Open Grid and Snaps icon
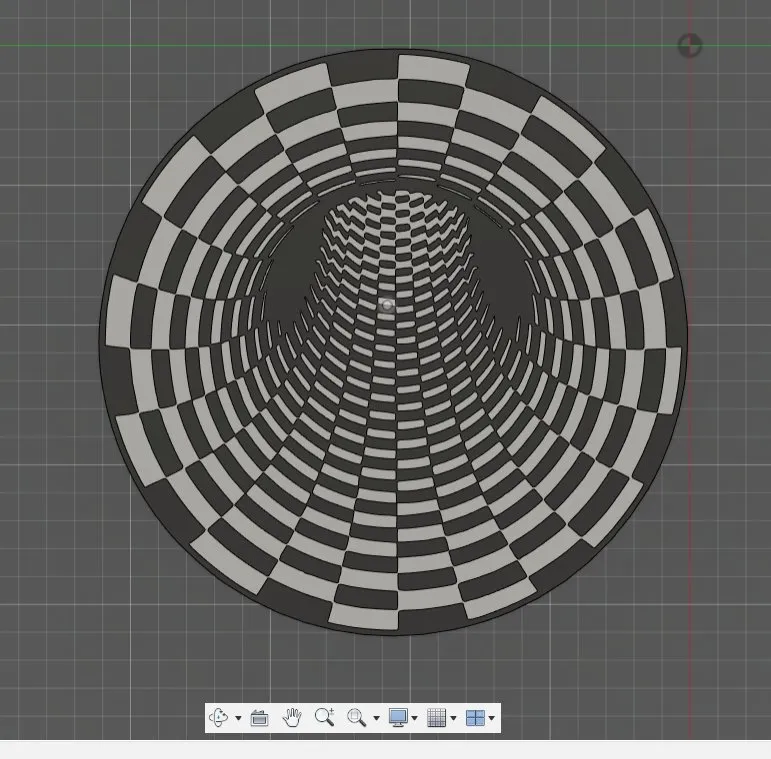This screenshot has width=771, height=759. [x=437, y=718]
